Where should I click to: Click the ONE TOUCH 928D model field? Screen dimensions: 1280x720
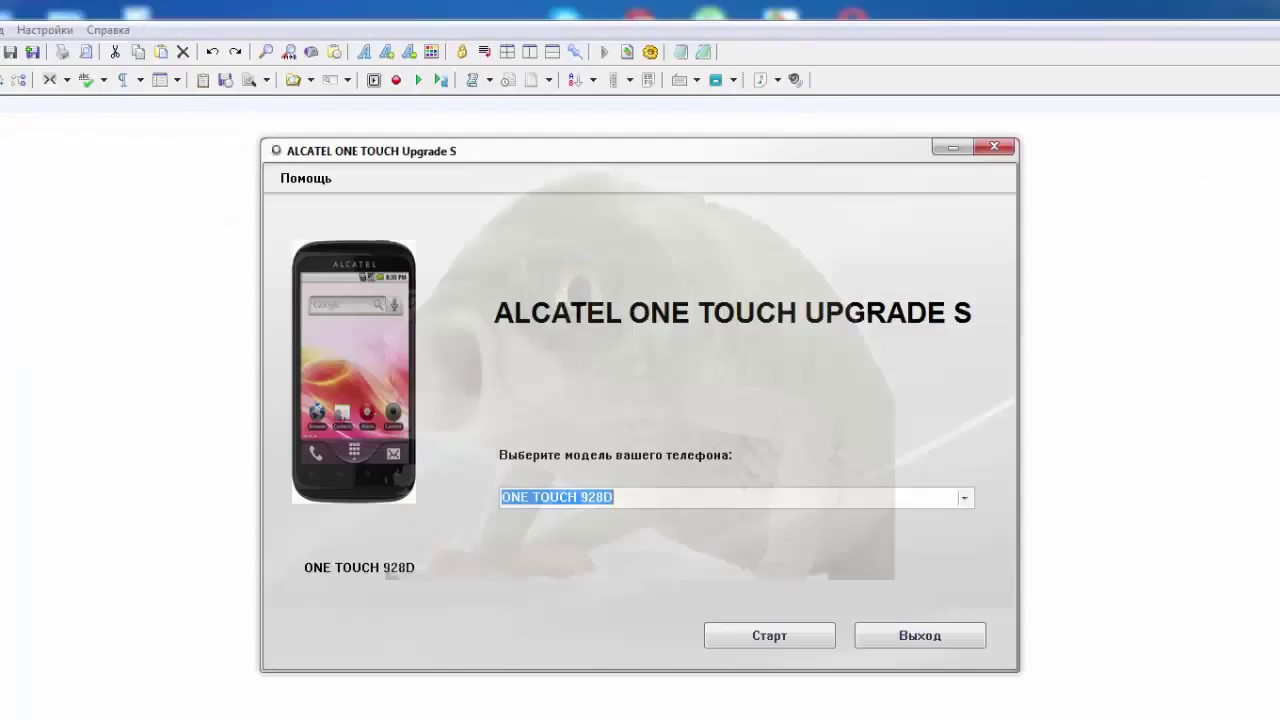coord(736,497)
